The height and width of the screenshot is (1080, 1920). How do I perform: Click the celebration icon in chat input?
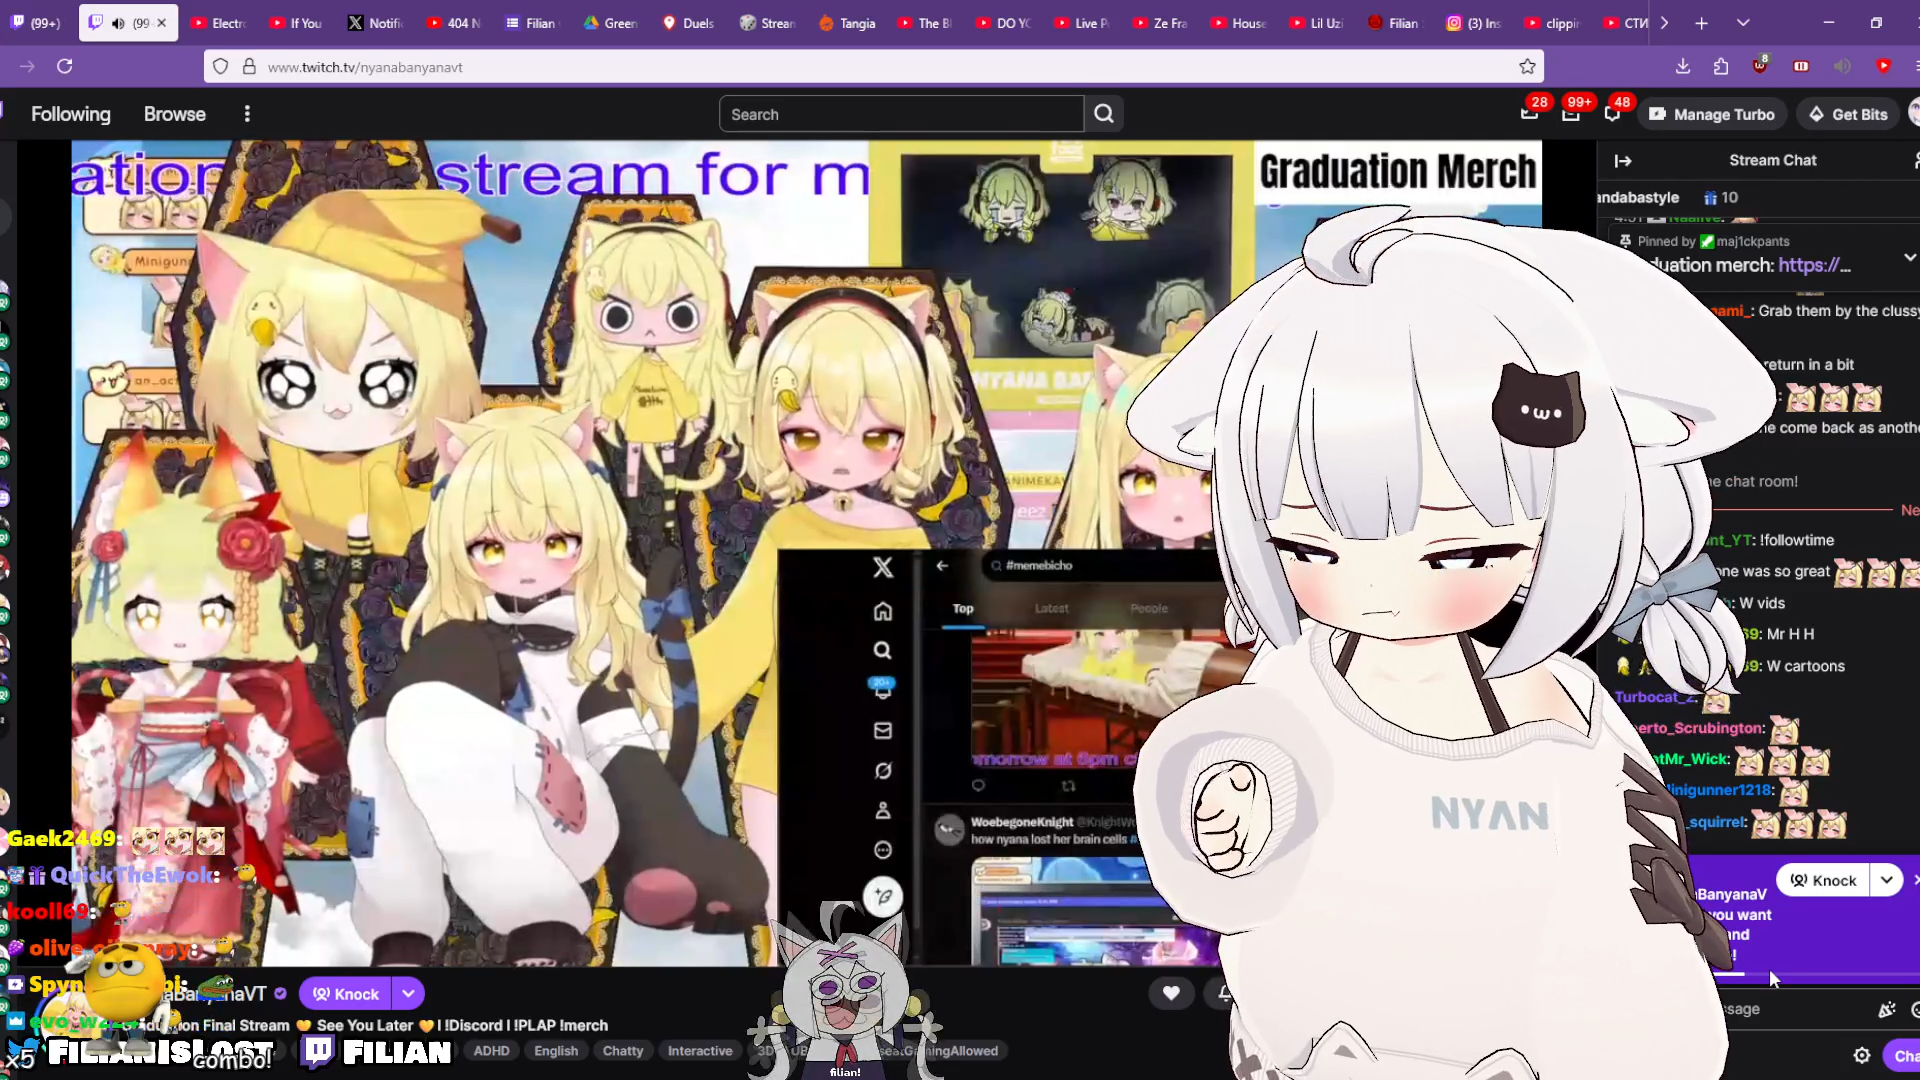coord(1887,1009)
